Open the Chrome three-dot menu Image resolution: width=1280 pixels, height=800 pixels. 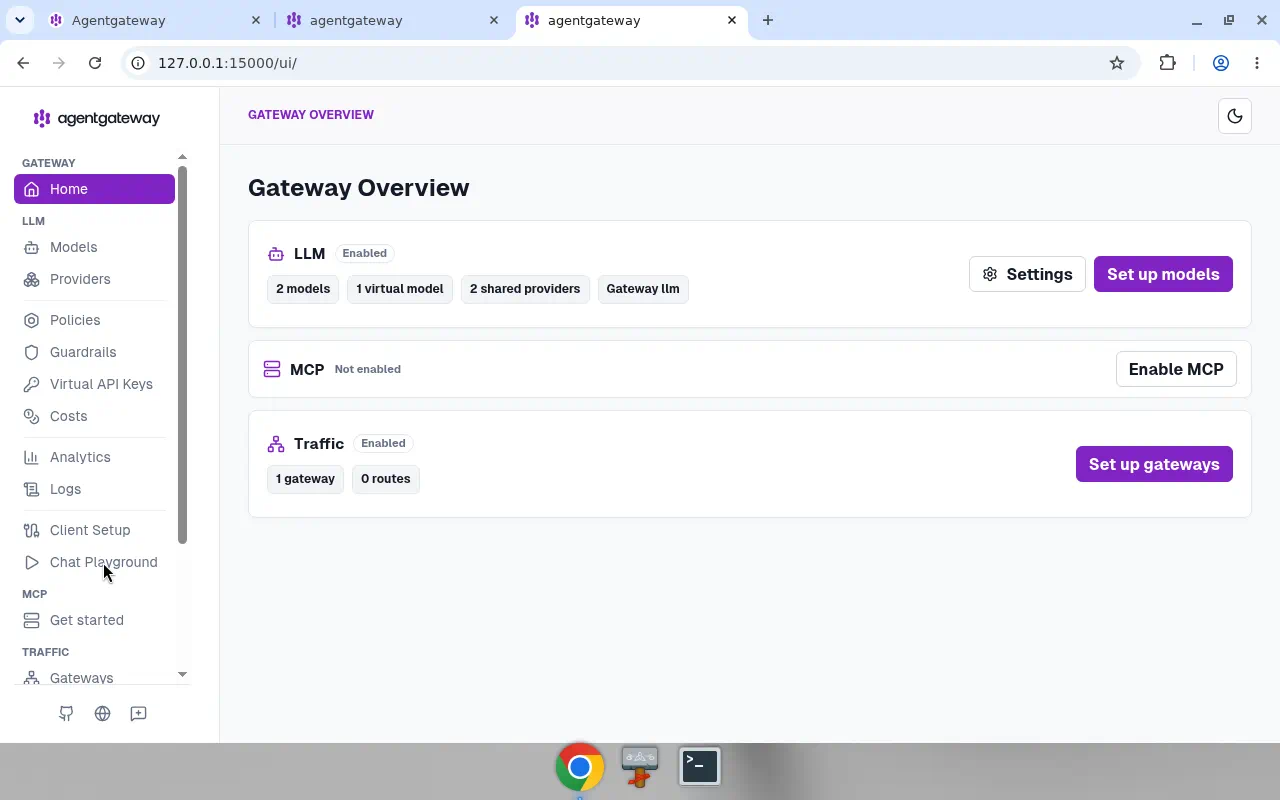click(x=1257, y=63)
